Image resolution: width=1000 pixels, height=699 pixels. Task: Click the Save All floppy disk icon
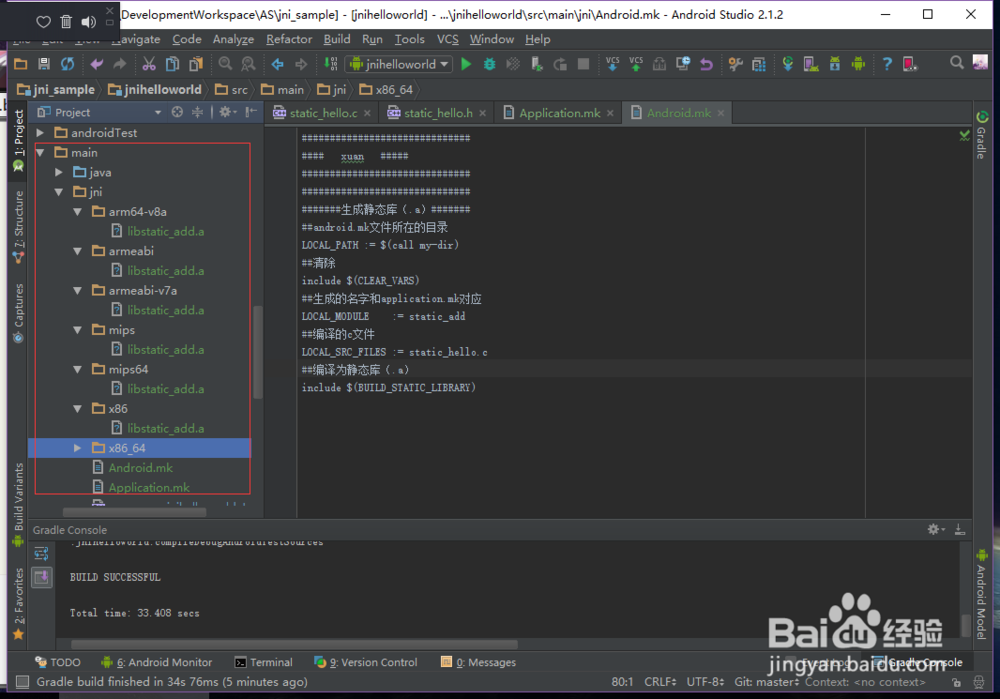(44, 64)
